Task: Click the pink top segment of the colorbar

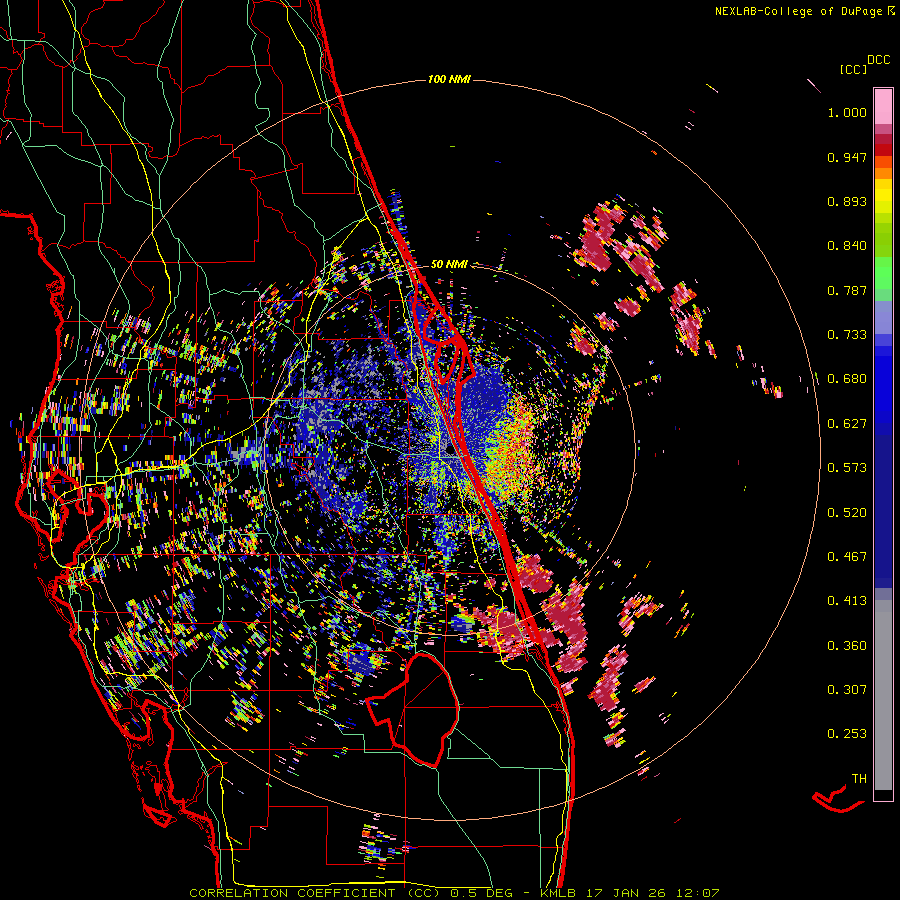Action: pos(883,106)
